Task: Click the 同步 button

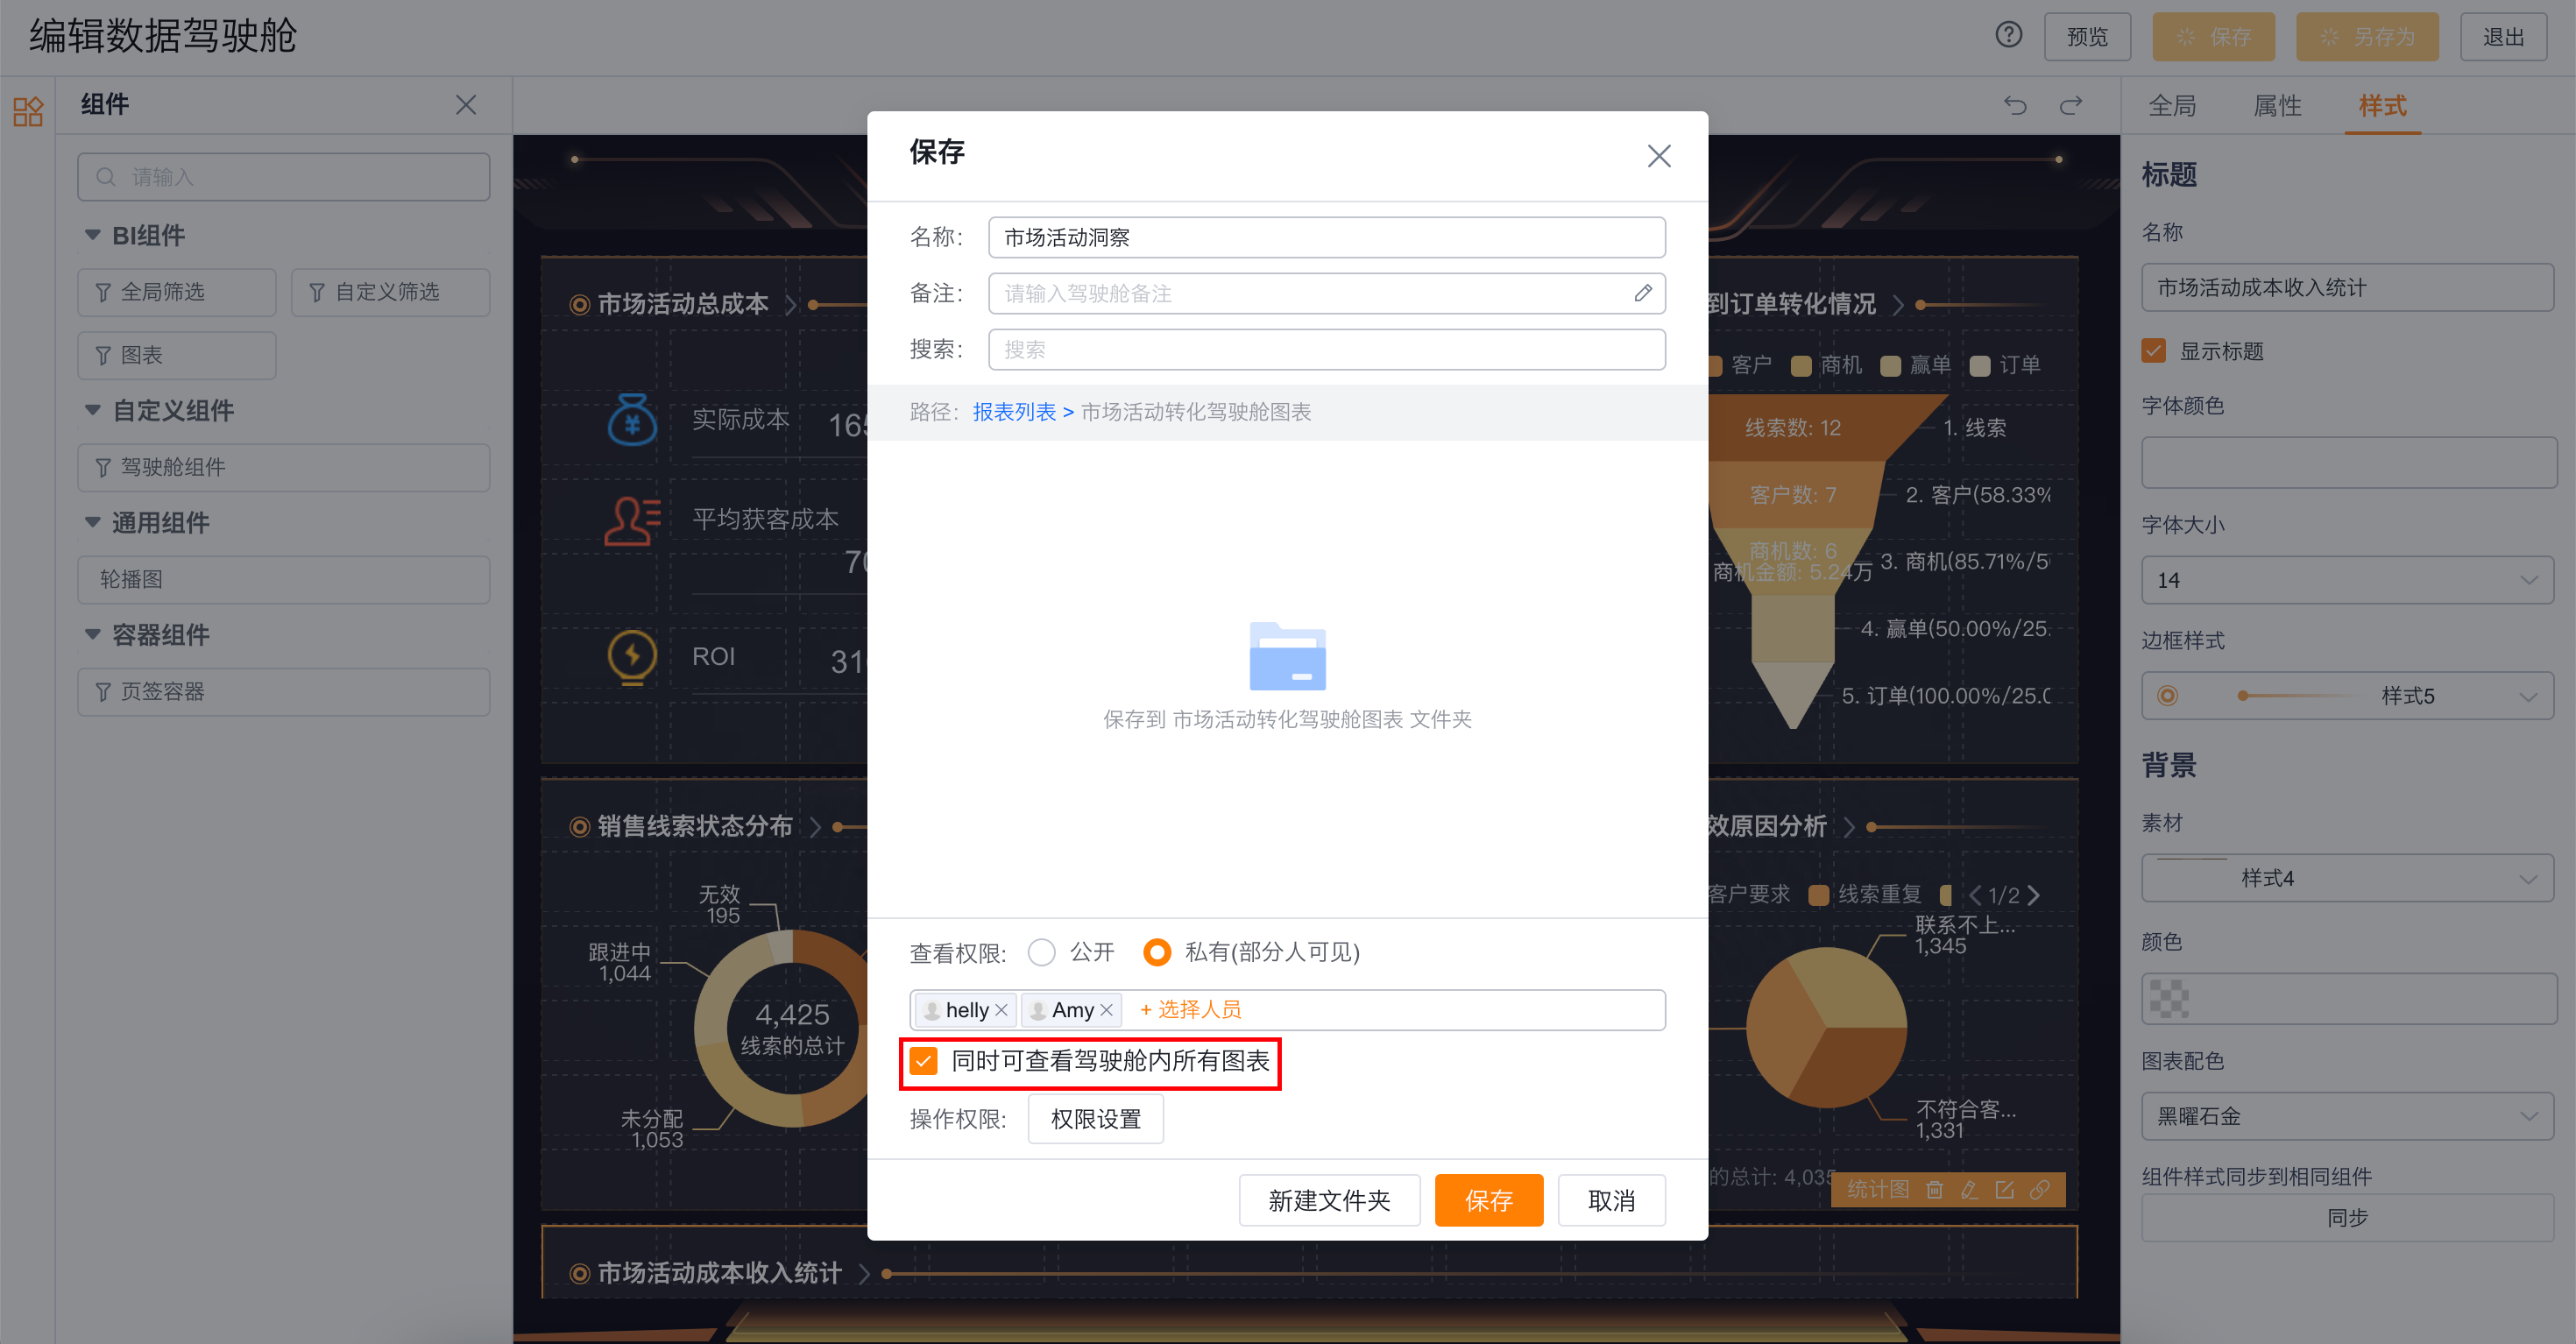Action: coord(2346,1218)
